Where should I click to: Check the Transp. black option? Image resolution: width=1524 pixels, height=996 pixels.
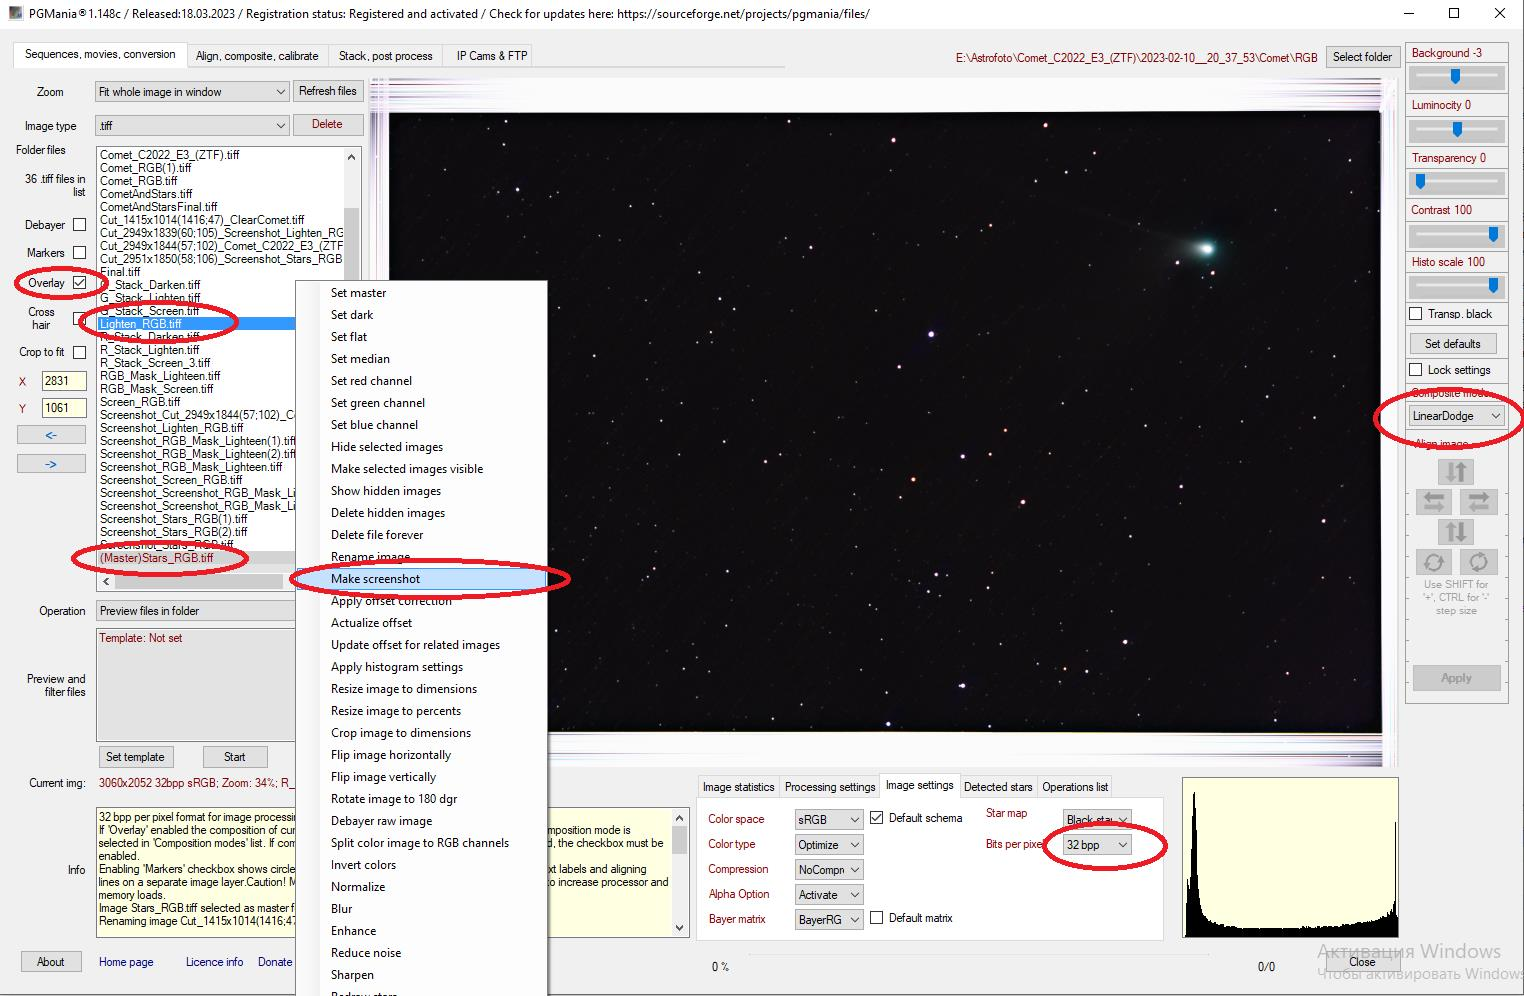(1416, 314)
